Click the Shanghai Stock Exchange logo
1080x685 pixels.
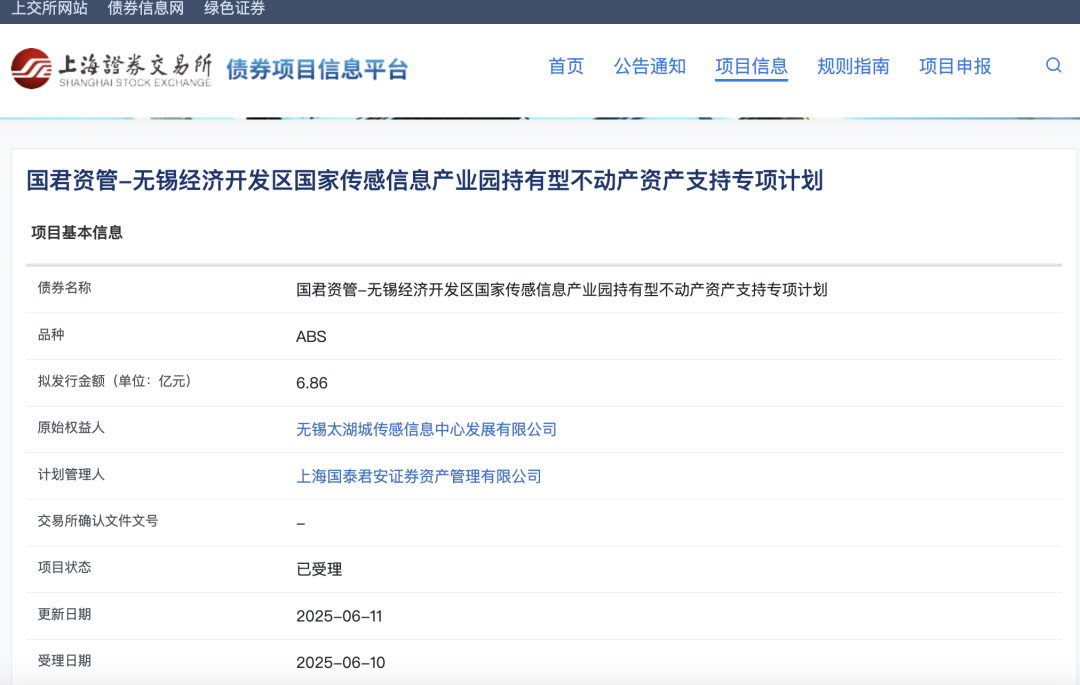[112, 68]
